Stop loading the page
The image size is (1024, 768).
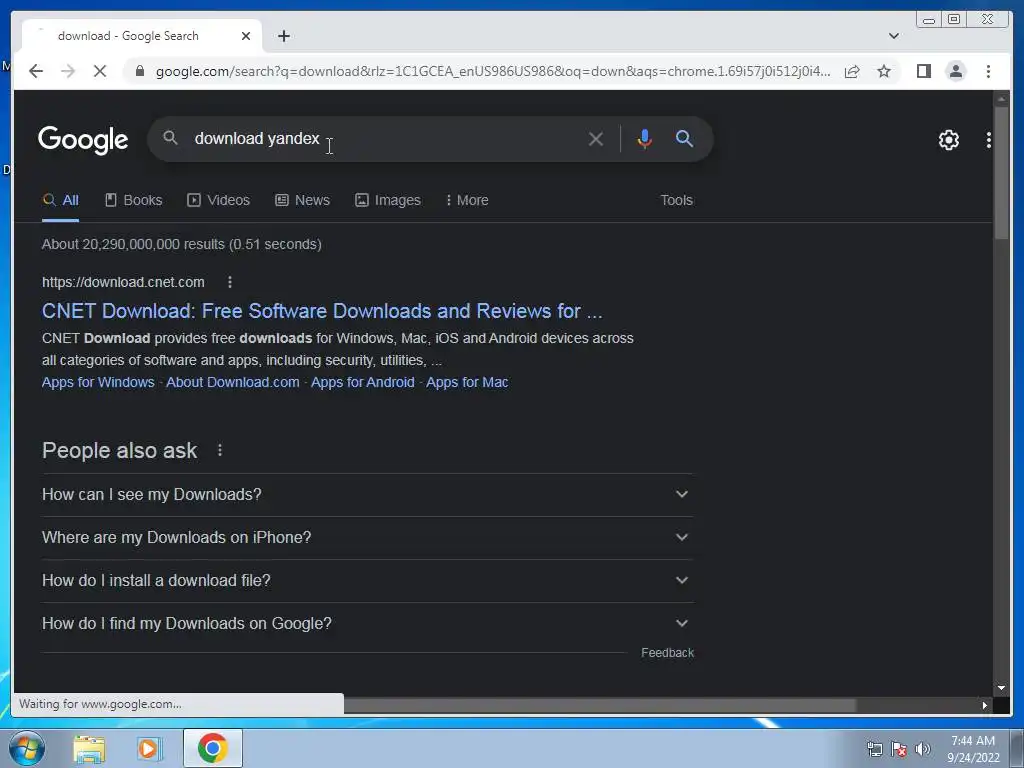[x=100, y=71]
